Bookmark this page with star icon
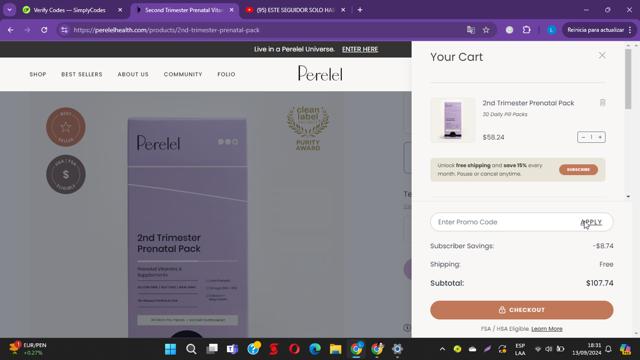Image resolution: width=640 pixels, height=360 pixels. 486,30
